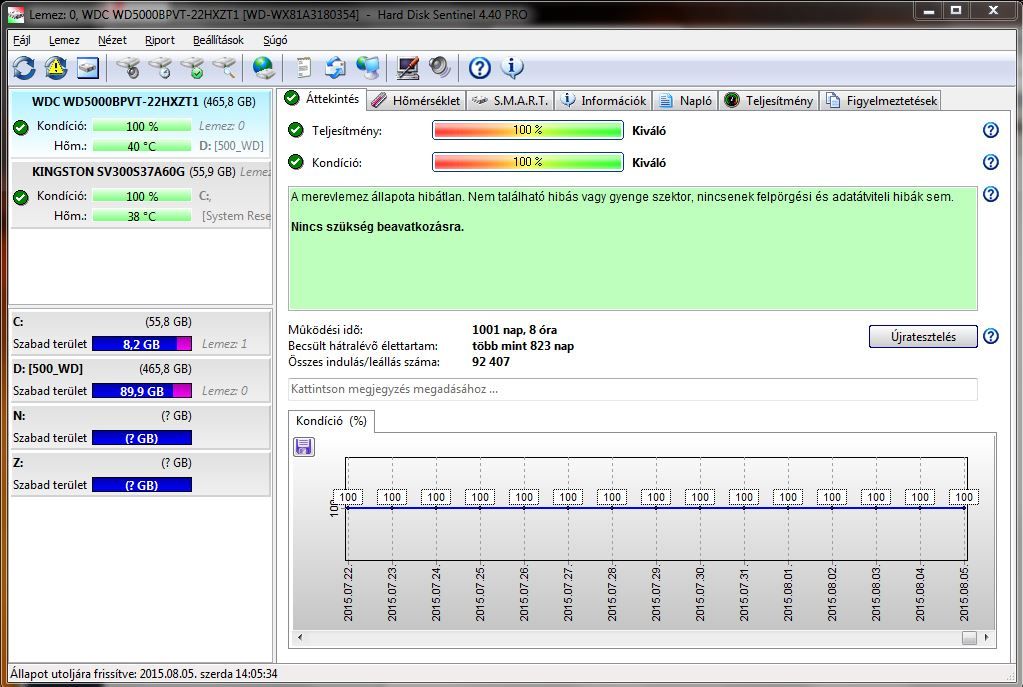The image size is (1023, 687).
Task: Click the chart scrollbar left arrow
Action: (x=300, y=637)
